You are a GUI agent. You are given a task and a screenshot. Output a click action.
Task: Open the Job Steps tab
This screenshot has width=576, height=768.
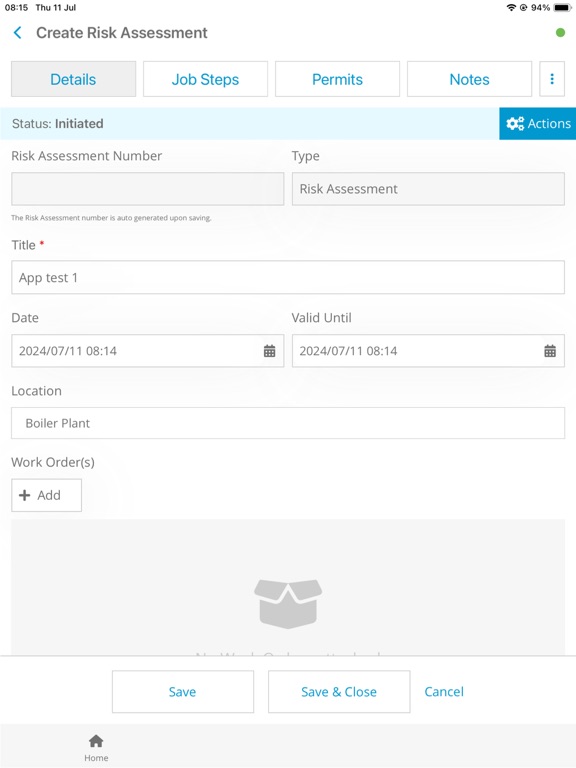point(205,79)
